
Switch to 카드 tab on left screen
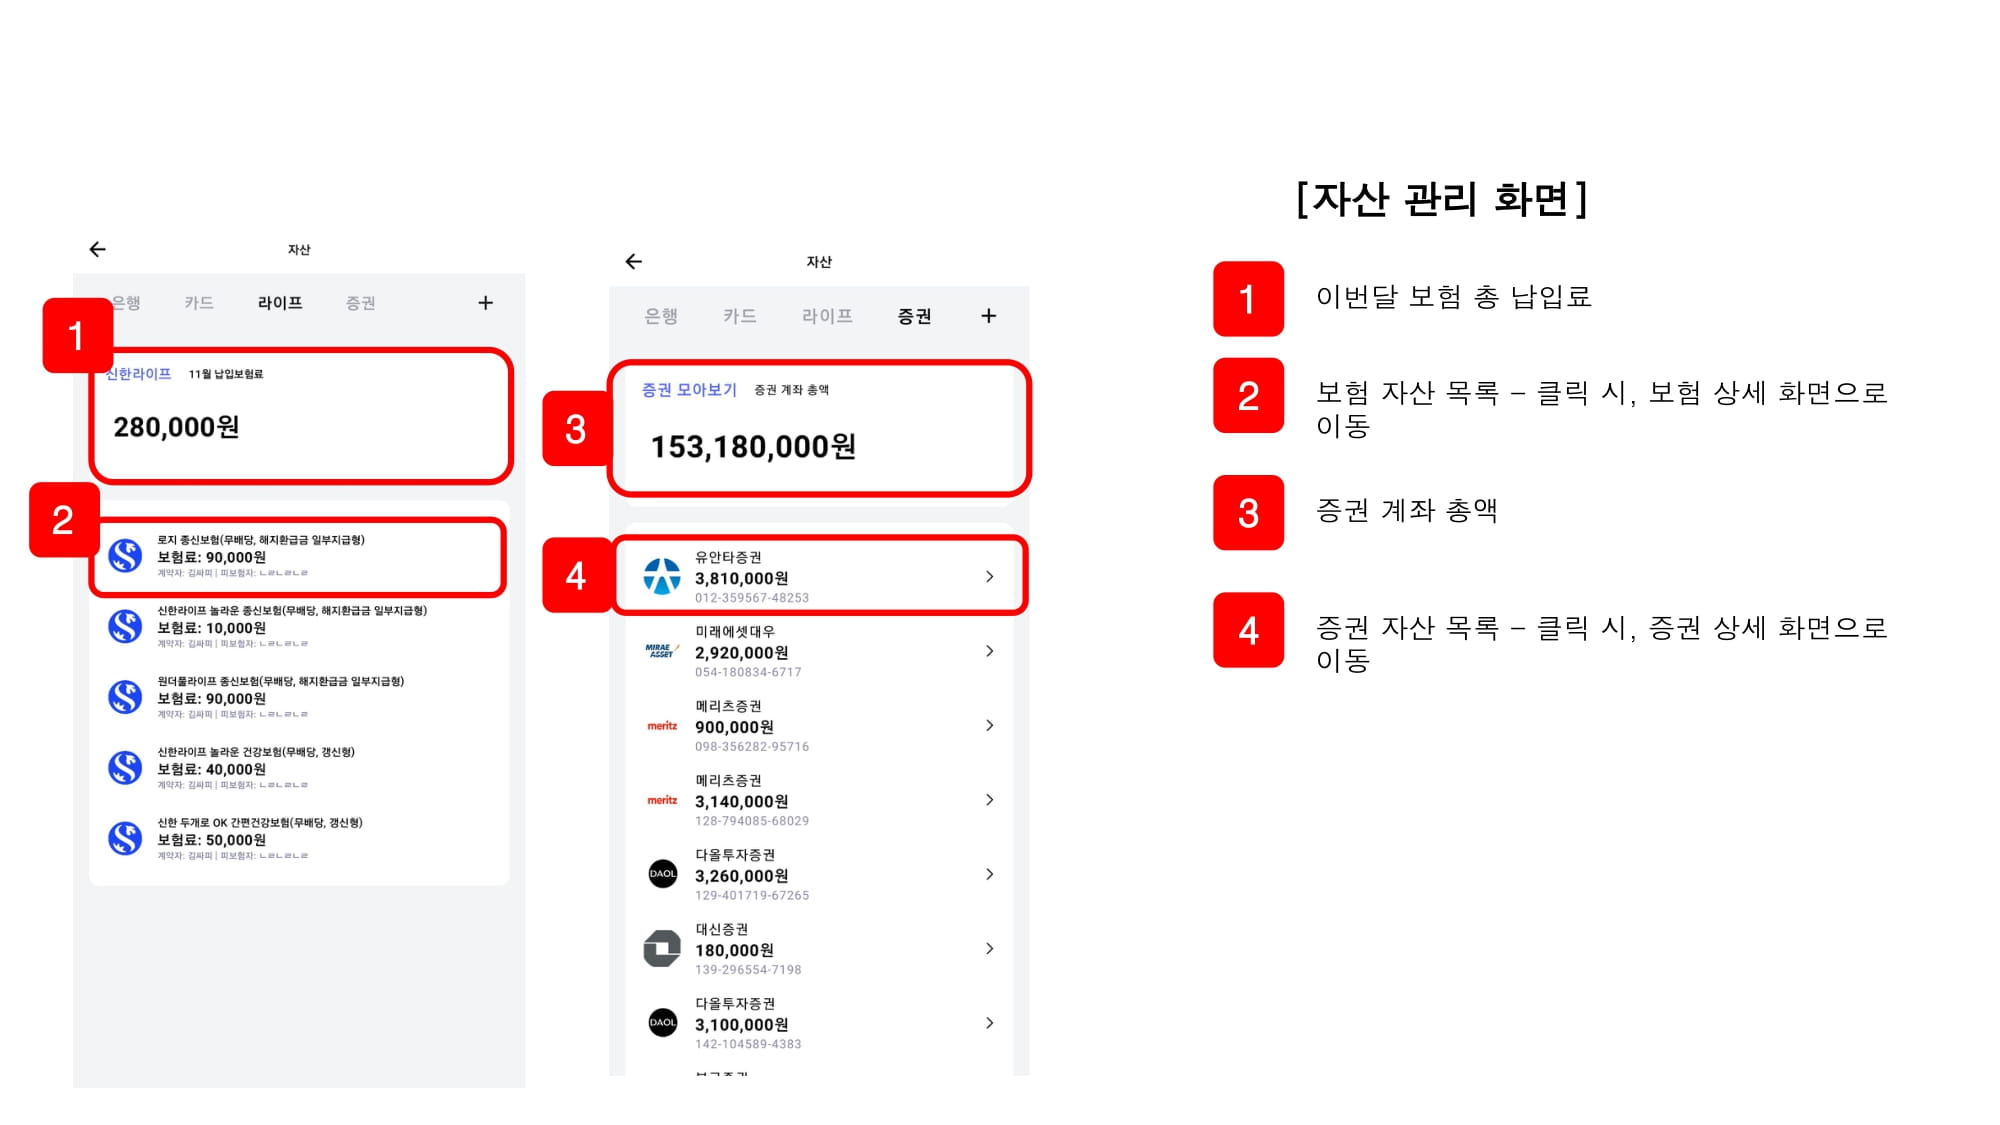199,303
